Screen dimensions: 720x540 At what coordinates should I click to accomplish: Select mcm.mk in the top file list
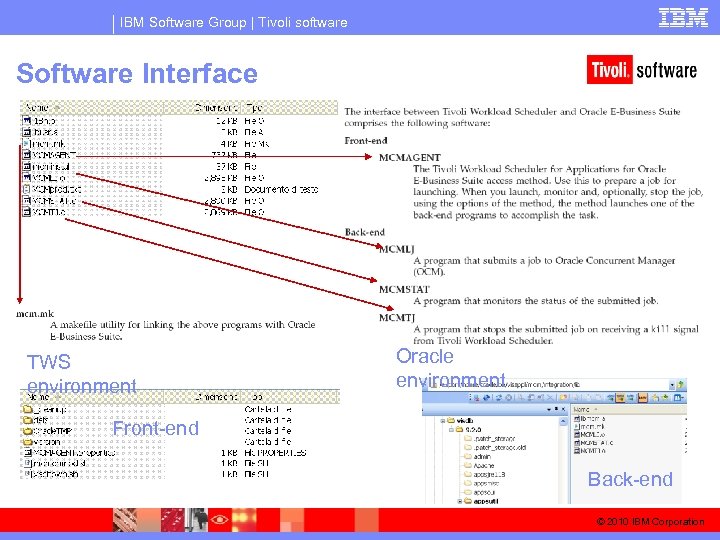coord(45,144)
